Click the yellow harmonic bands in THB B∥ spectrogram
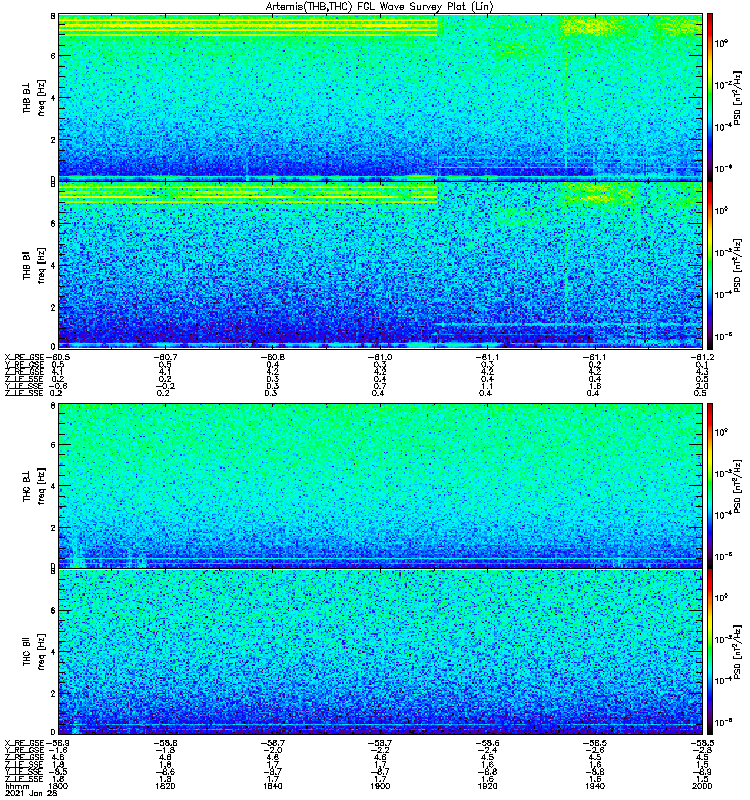The image size is (750, 800). [x=248, y=194]
